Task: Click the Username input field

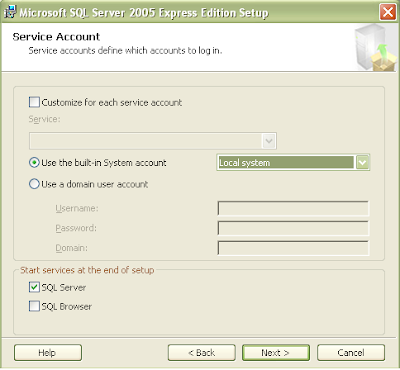Action: [x=293, y=208]
